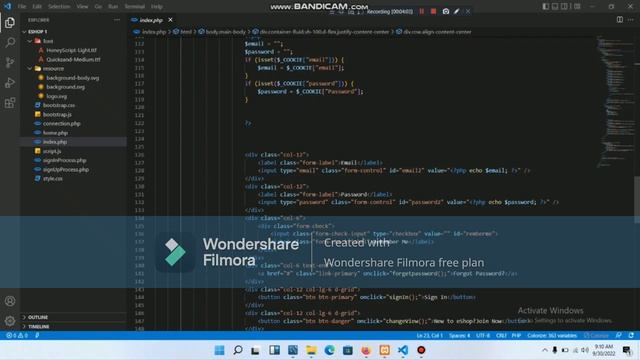Image resolution: width=640 pixels, height=360 pixels.
Task: Open the Terminal menu
Action: point(135,7)
